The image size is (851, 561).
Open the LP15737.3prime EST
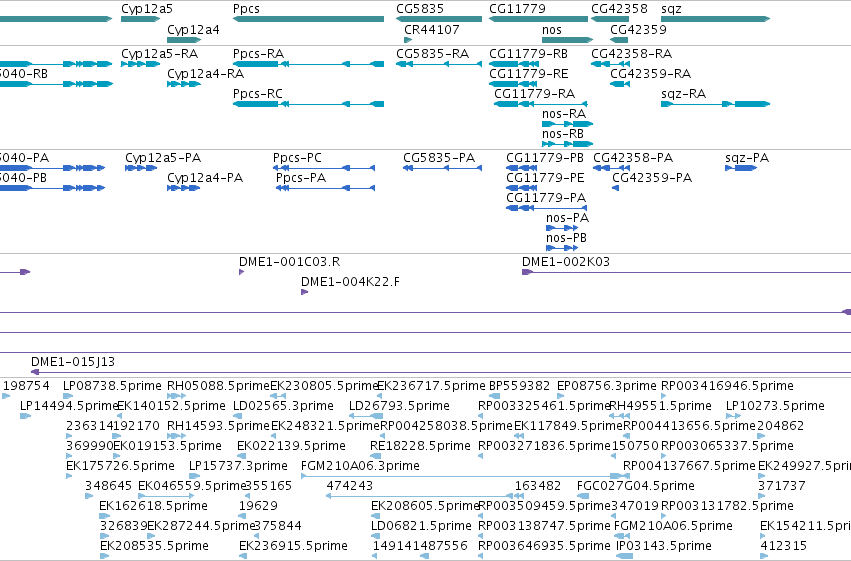(x=195, y=476)
